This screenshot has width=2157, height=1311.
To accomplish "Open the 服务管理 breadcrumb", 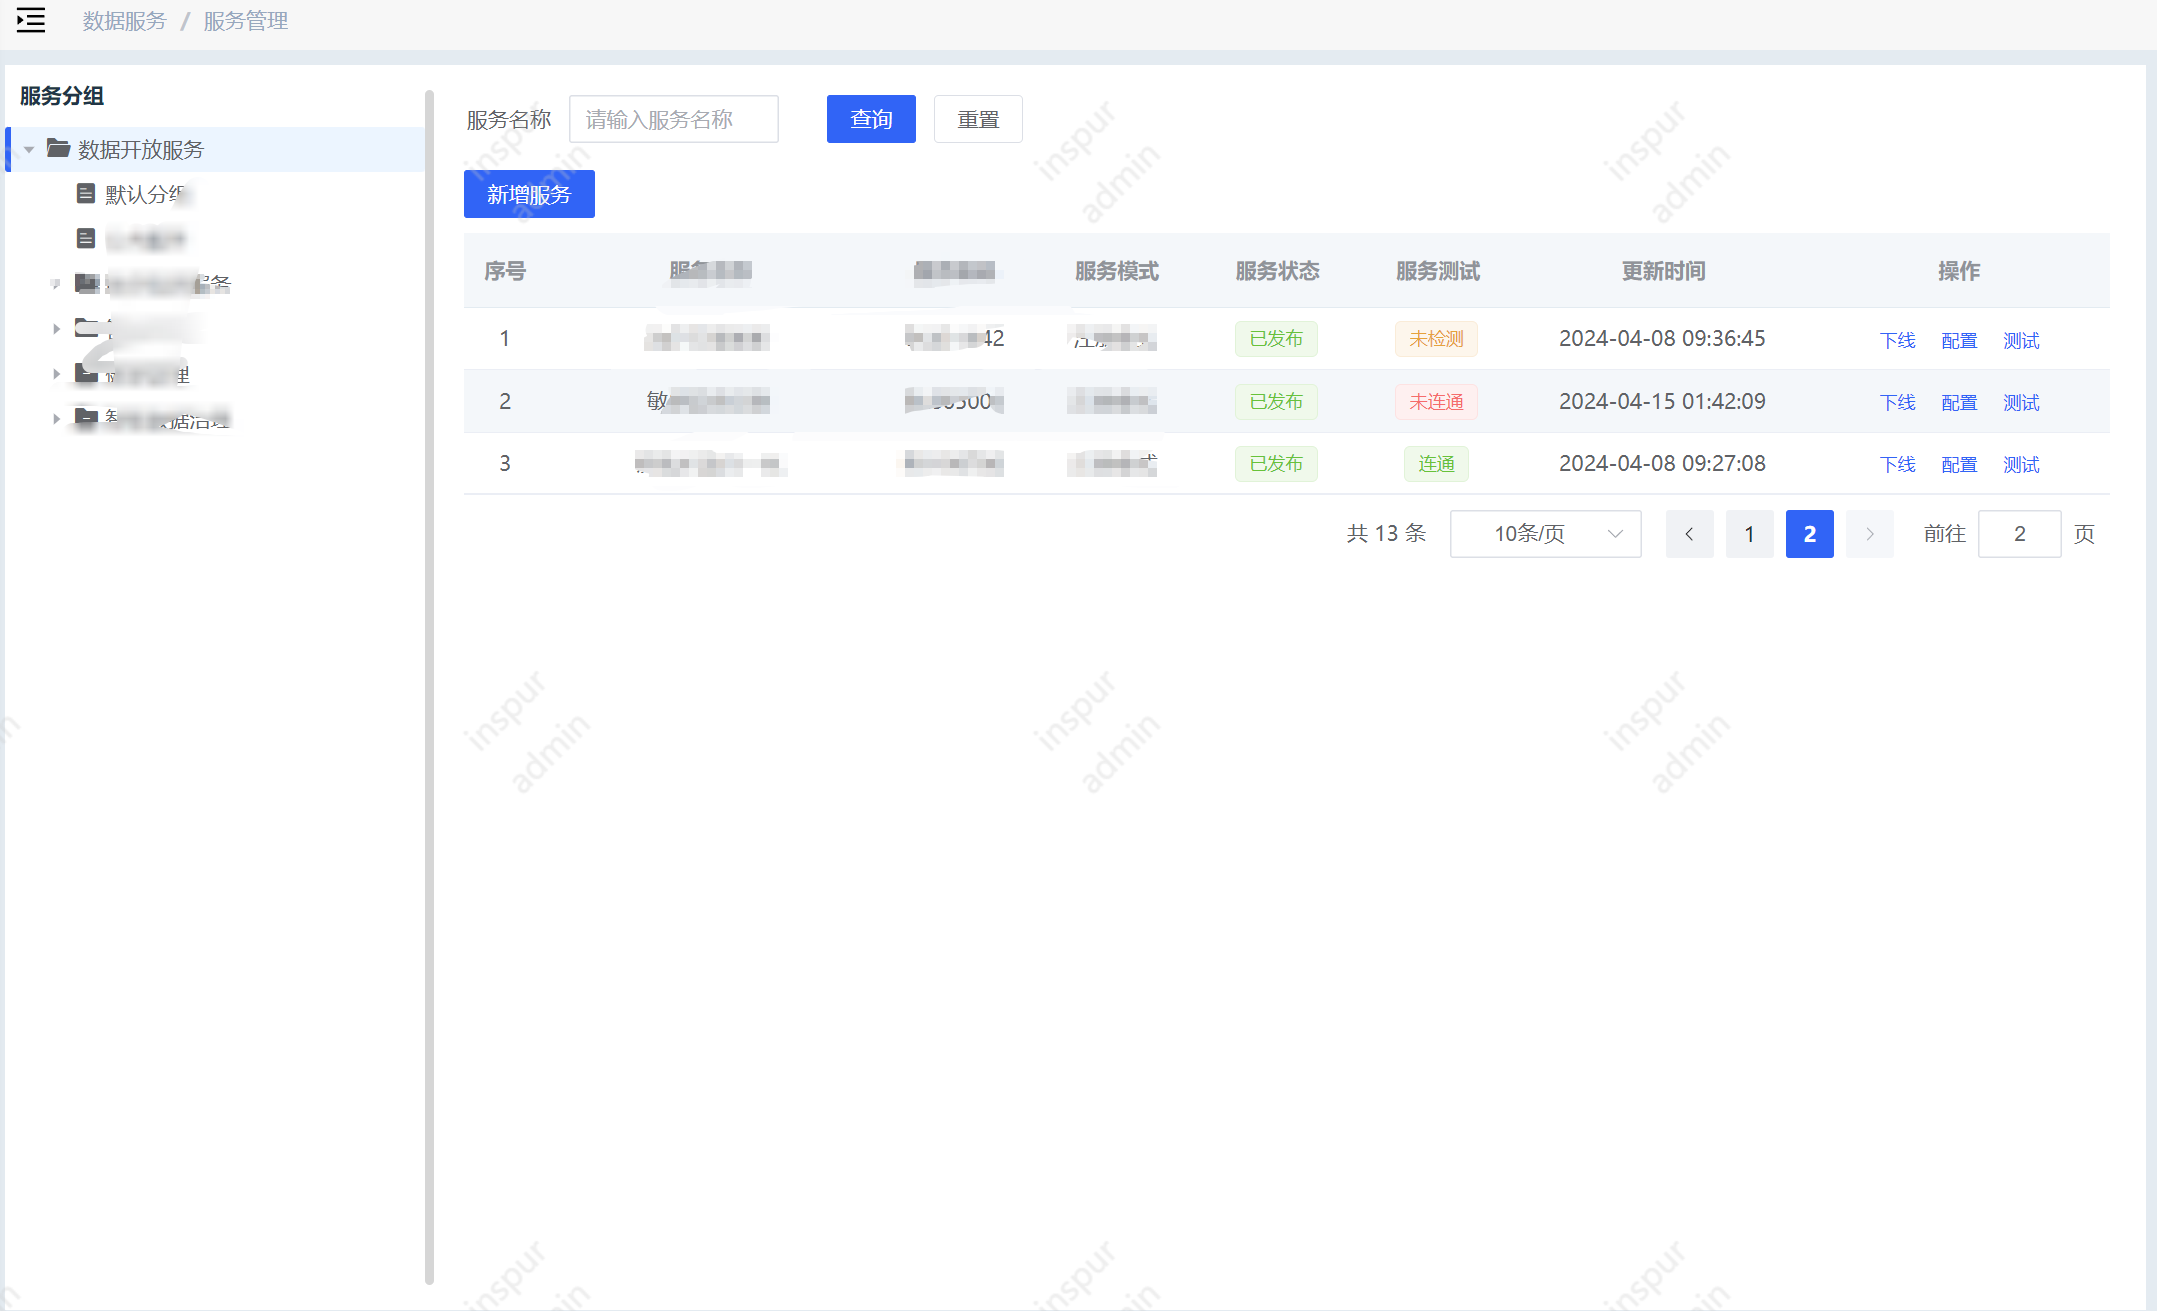I will [x=246, y=21].
